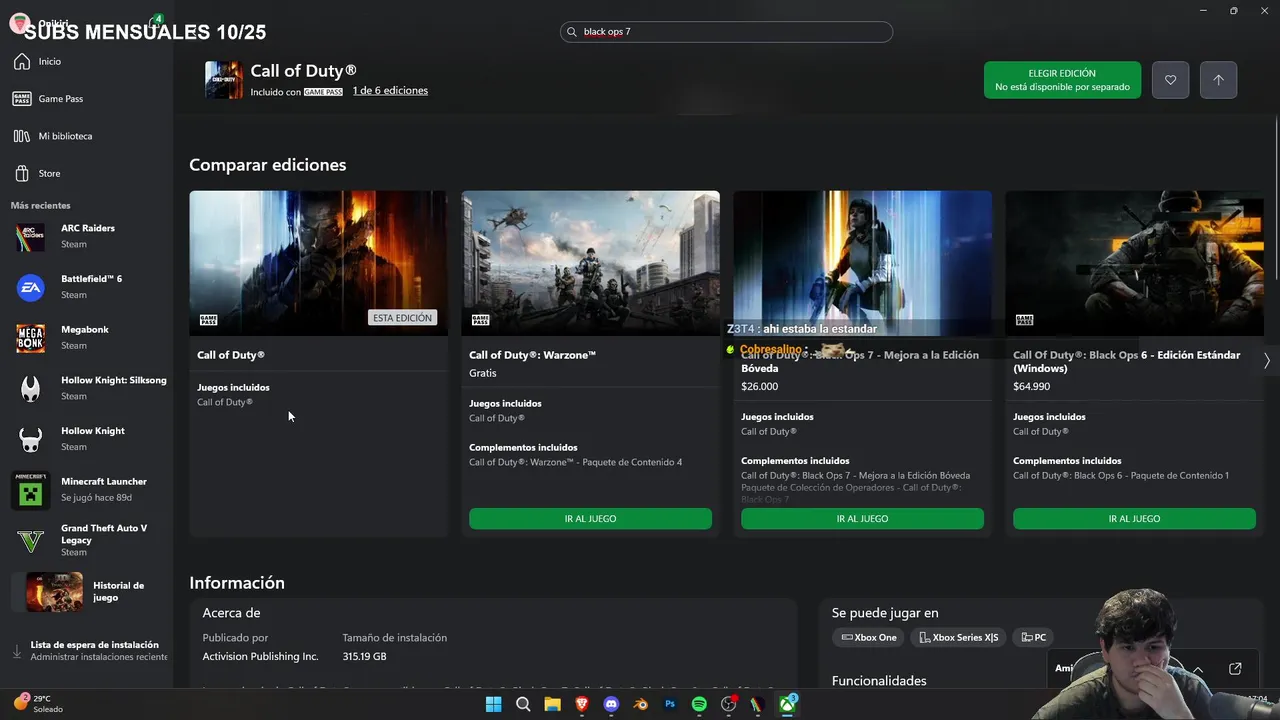Screen dimensions: 1280x720
Task: Open the profile avatar in the sidebar
Action: 19,22
